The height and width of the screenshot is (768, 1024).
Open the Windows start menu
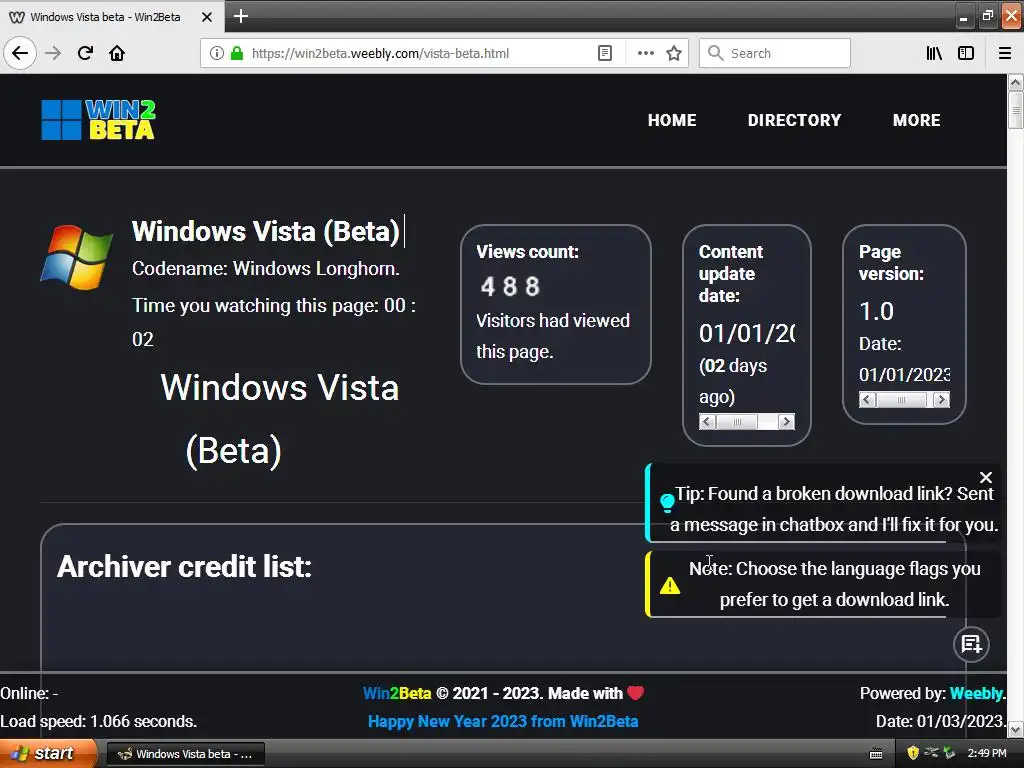point(48,754)
